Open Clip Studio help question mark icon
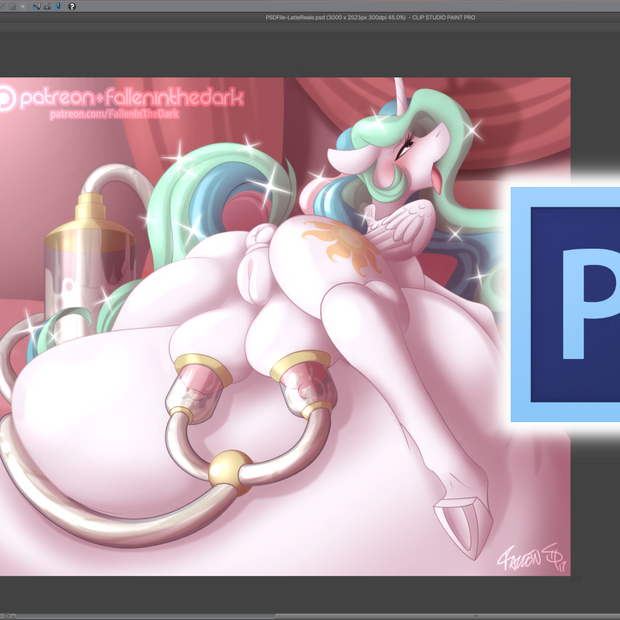Screen dimensions: 620x620 point(72,6)
